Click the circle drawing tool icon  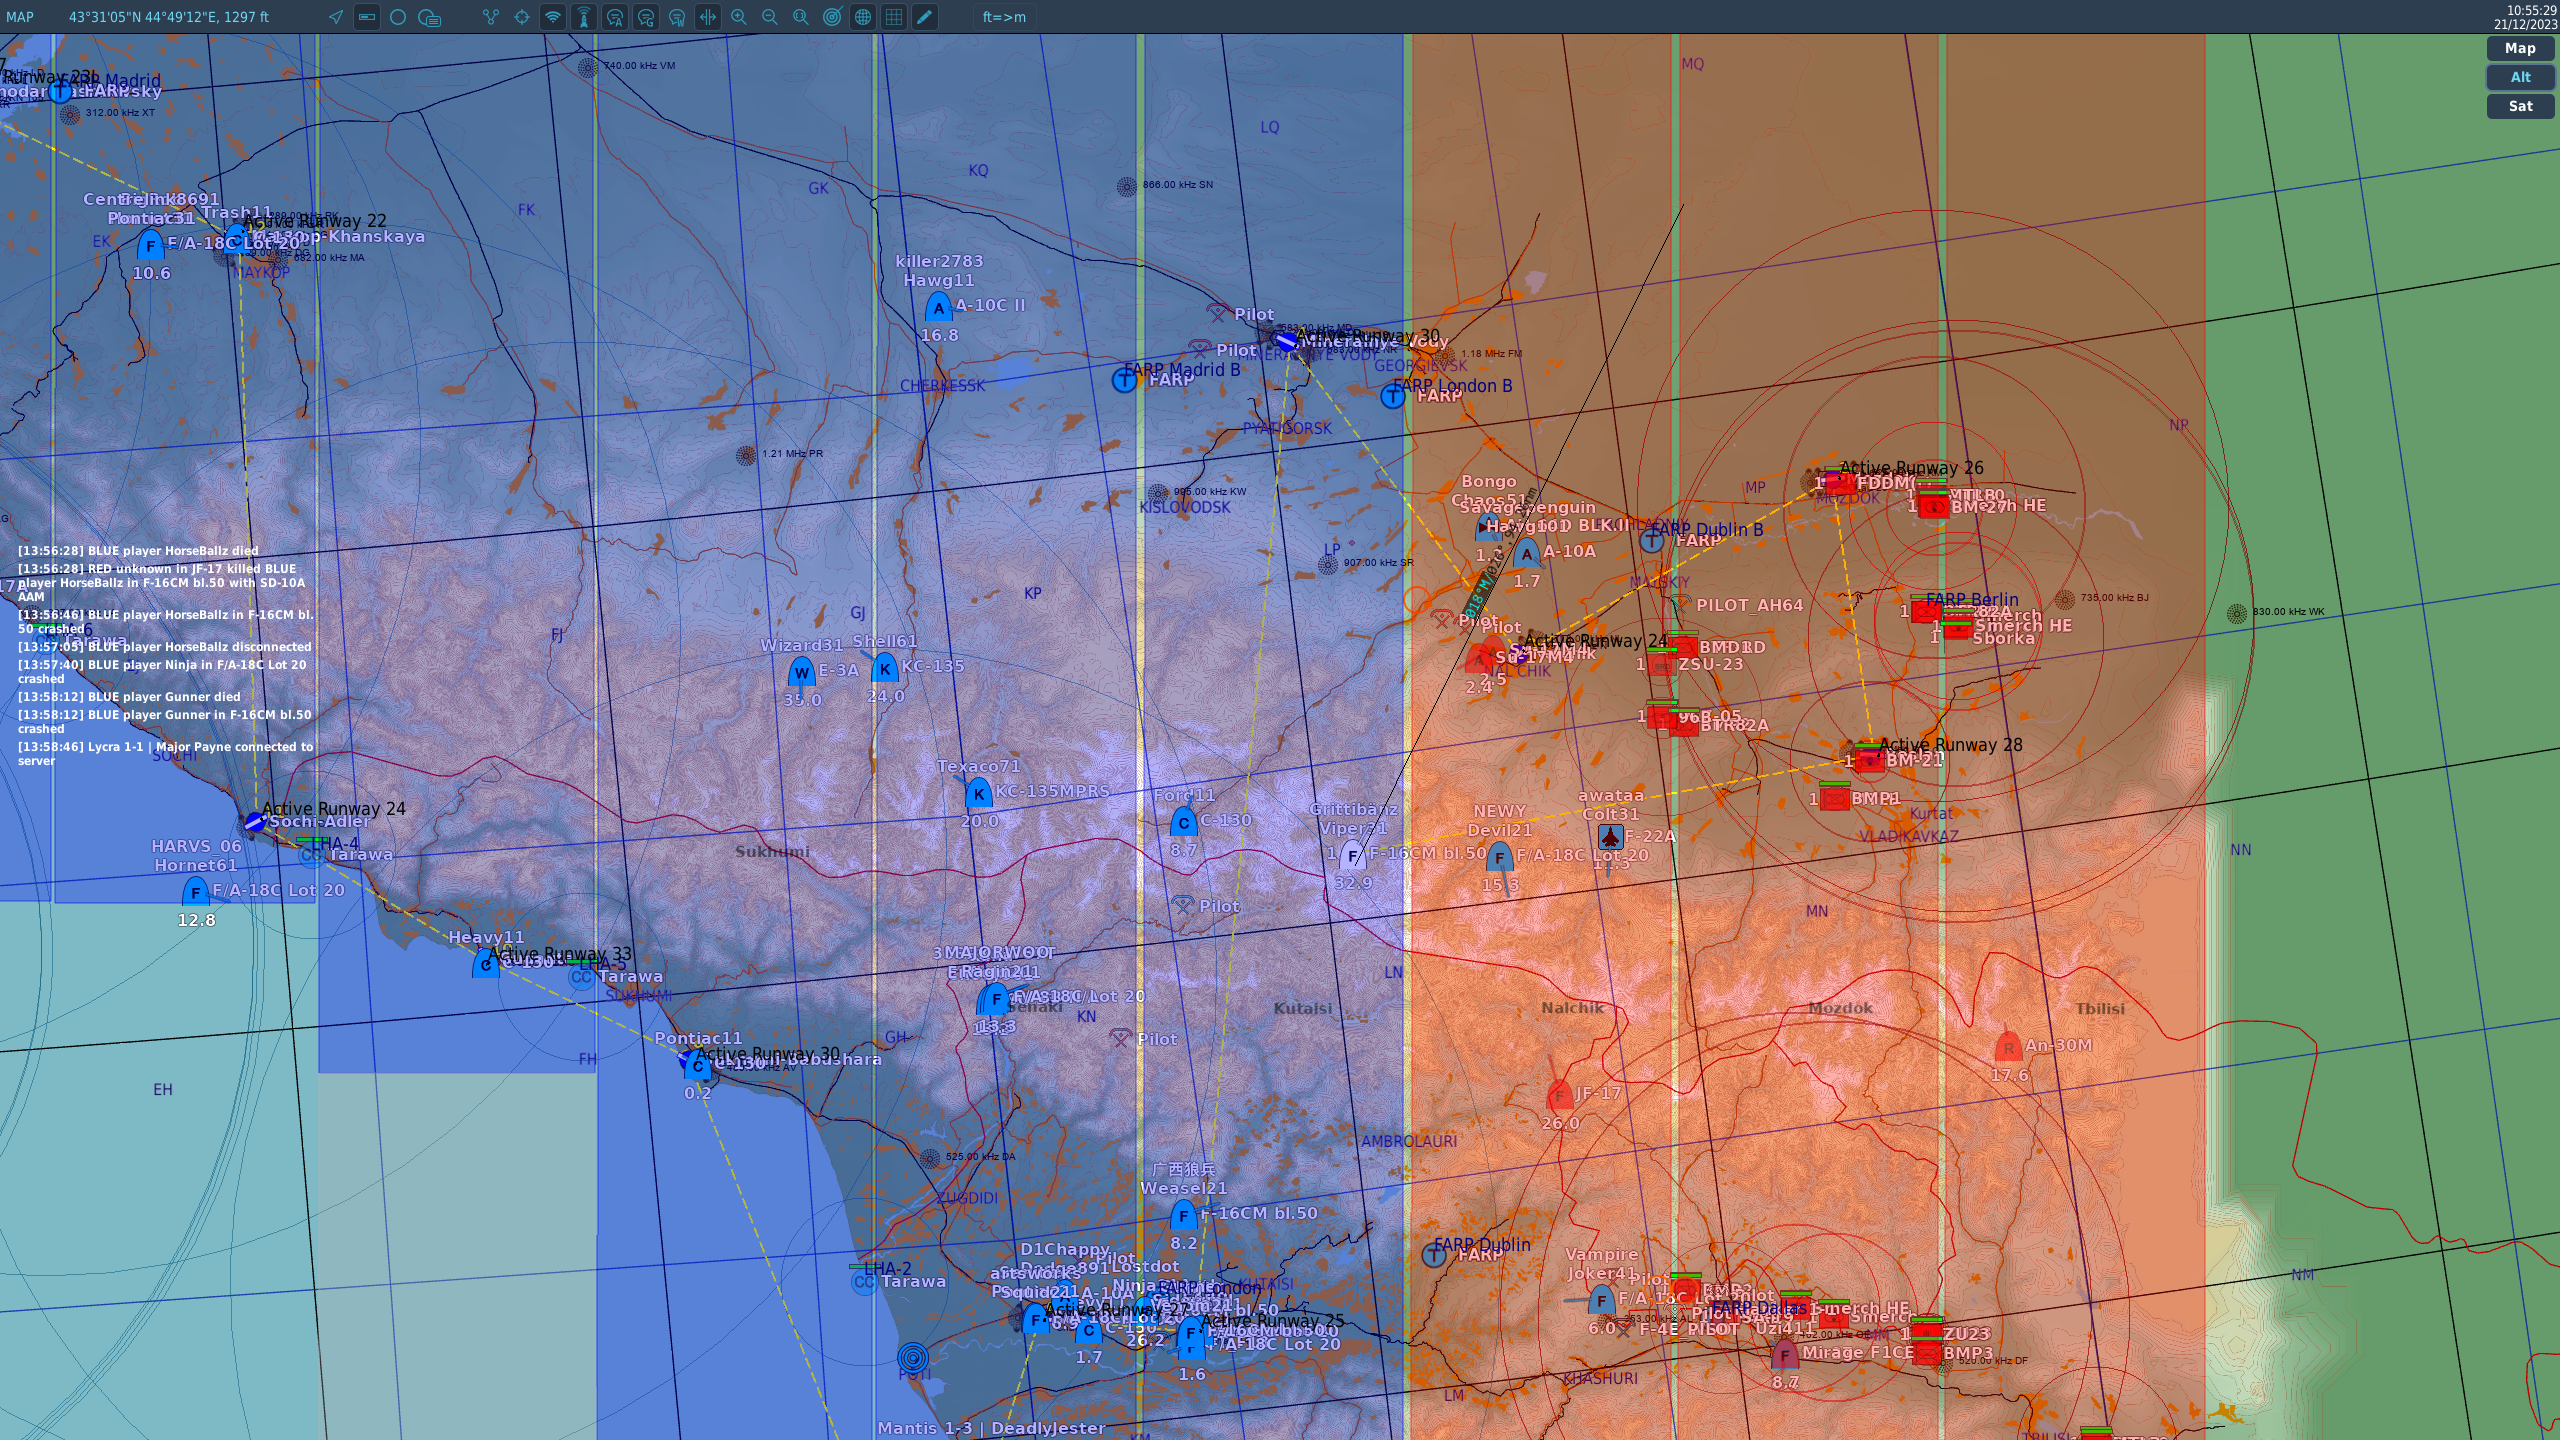(x=398, y=17)
